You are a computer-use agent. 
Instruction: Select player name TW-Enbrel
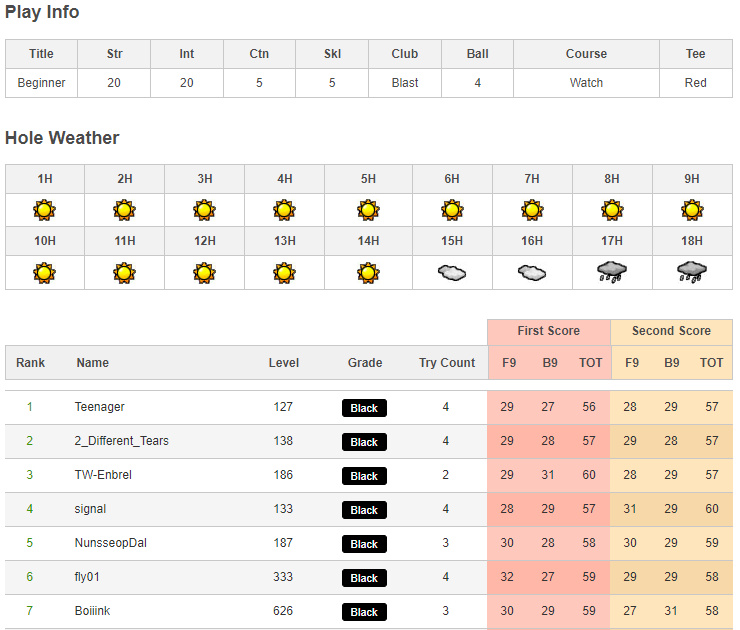[103, 475]
